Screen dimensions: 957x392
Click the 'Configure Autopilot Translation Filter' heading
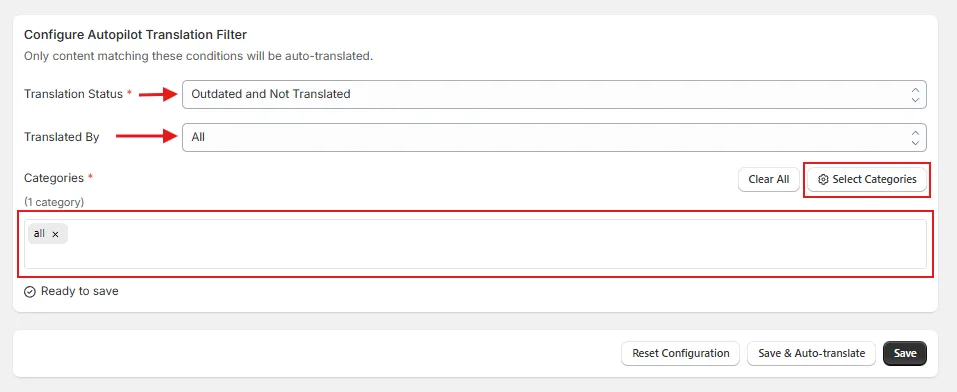point(135,35)
